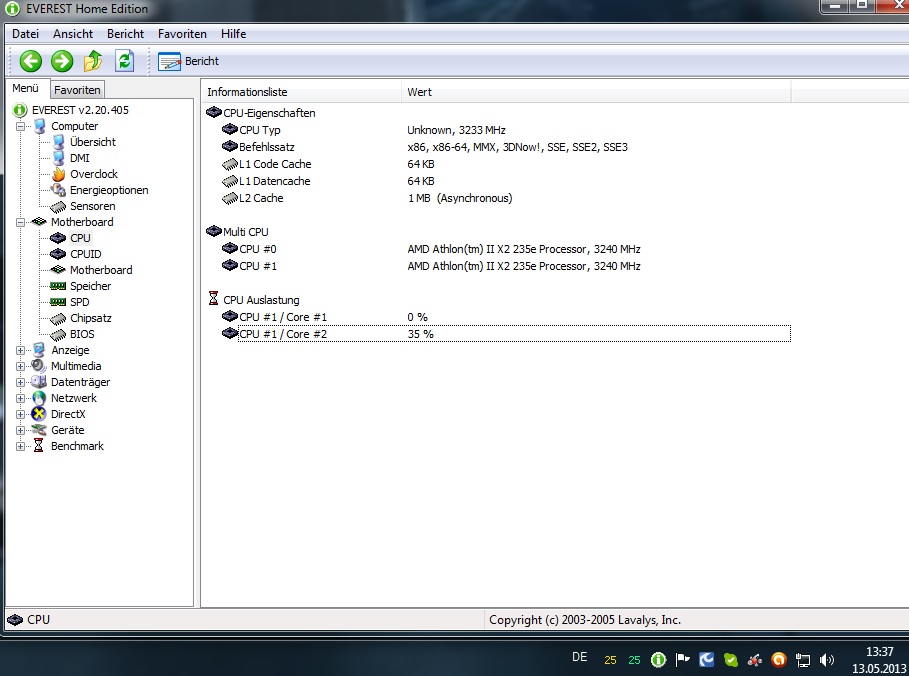
Task: Select the Anzeige monitor icon
Action: (x=39, y=350)
